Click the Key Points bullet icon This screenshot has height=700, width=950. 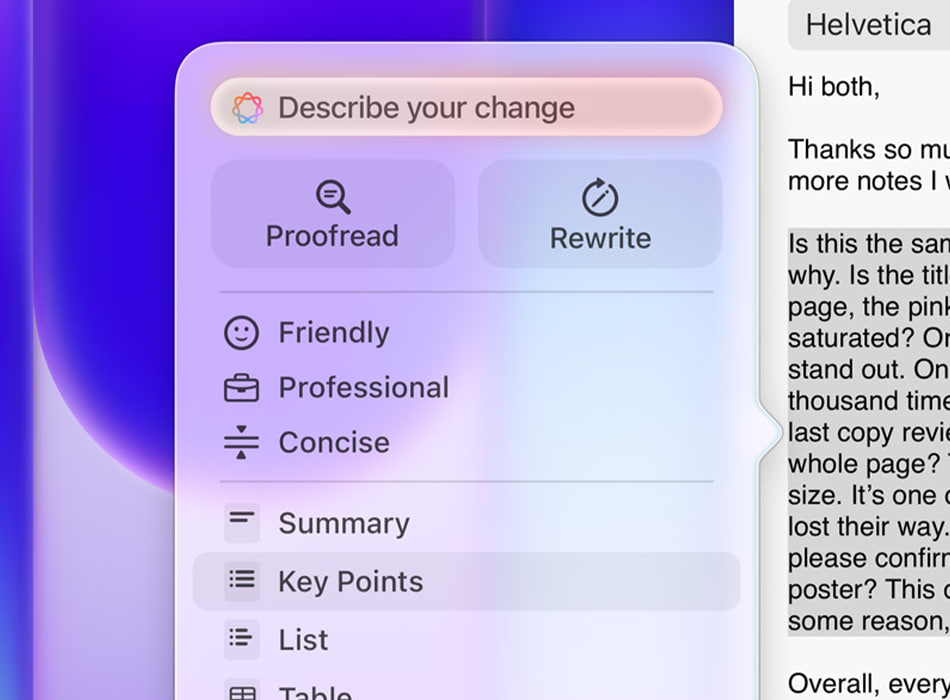click(241, 581)
